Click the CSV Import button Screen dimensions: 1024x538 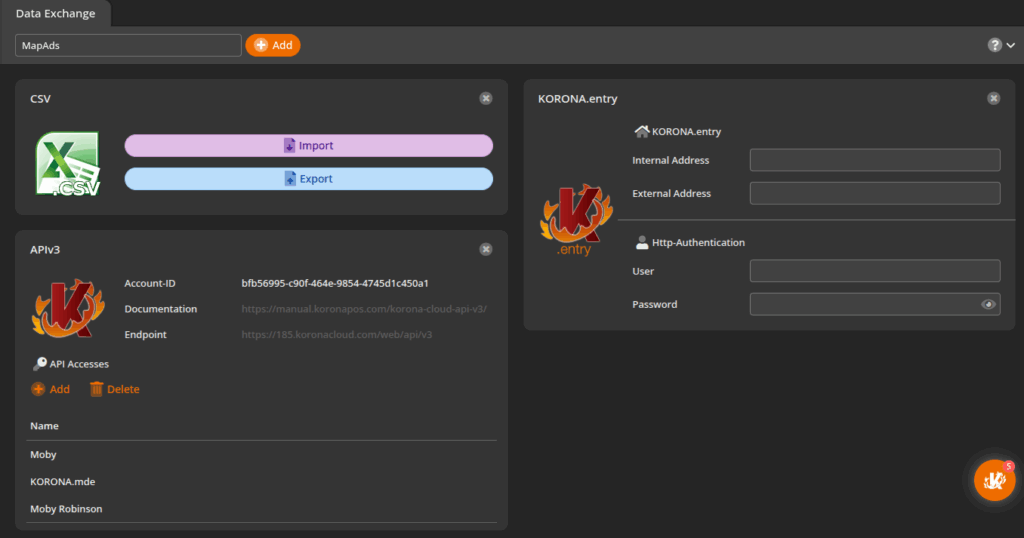pyautogui.click(x=308, y=146)
